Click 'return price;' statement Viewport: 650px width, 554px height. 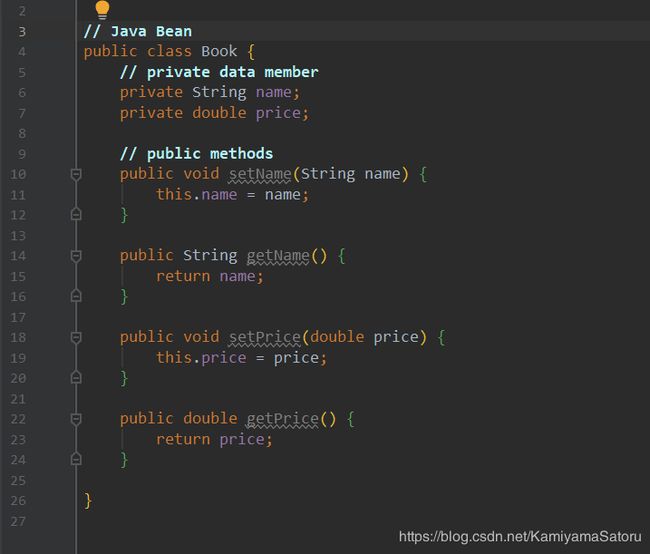click(x=214, y=440)
